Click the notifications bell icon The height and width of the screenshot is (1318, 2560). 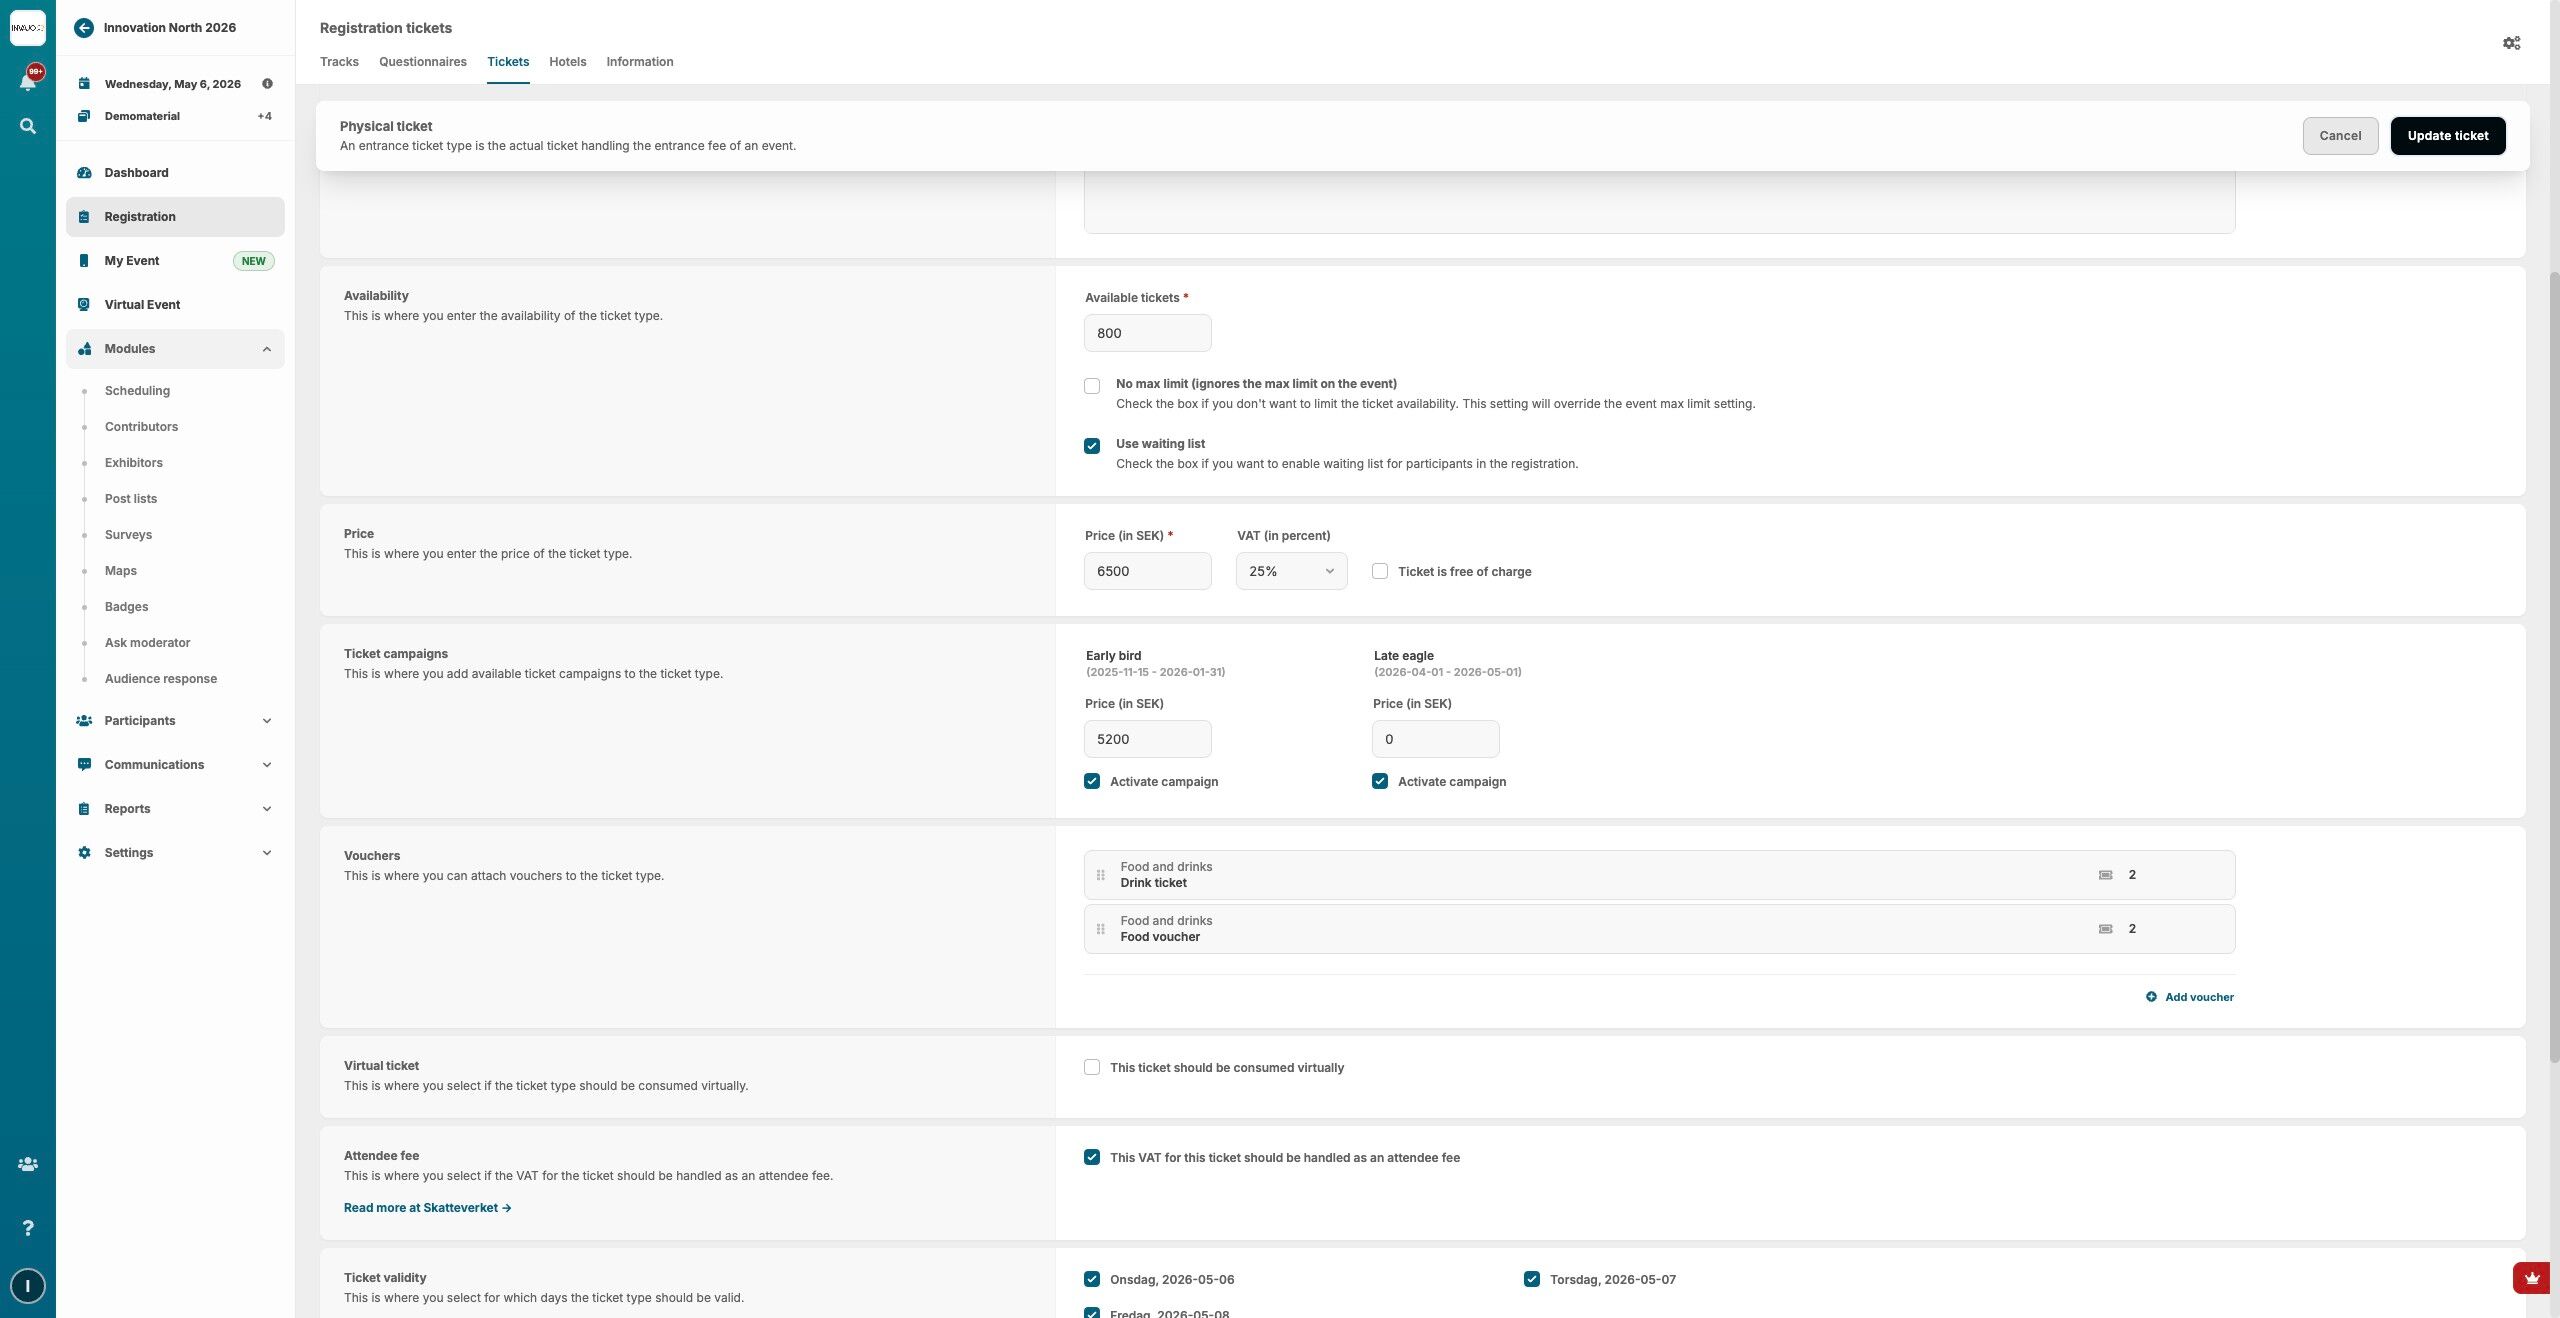tap(28, 82)
